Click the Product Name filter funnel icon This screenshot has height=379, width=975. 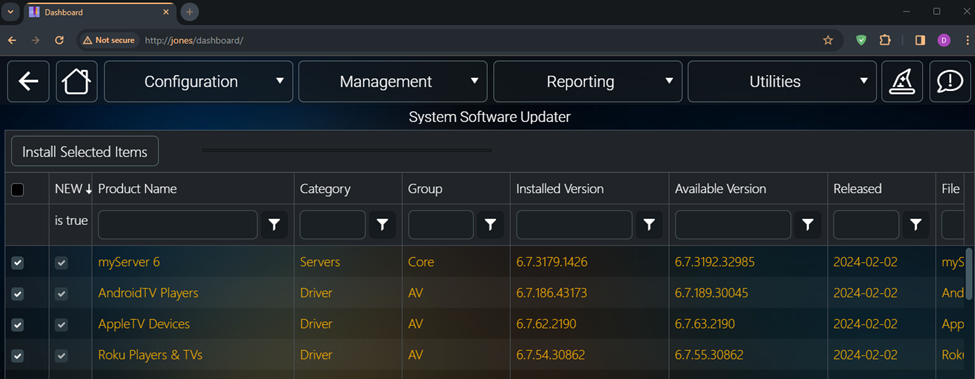tap(274, 225)
